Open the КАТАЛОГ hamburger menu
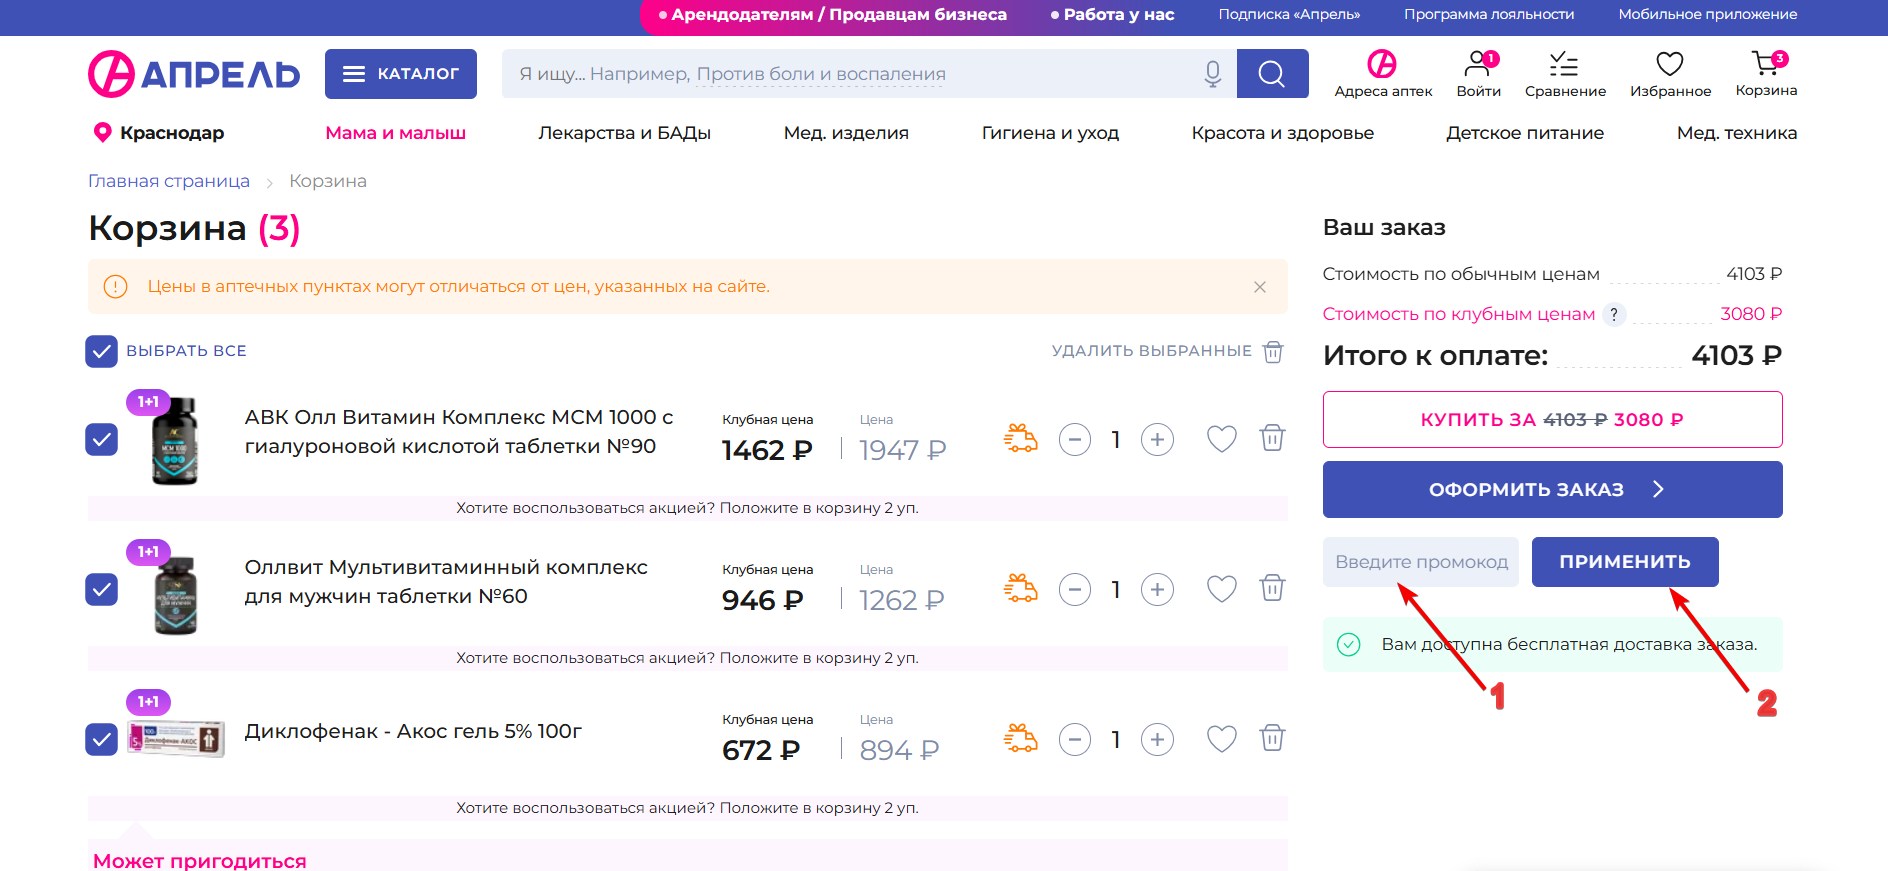Screen dimensions: 1888x871 [400, 74]
